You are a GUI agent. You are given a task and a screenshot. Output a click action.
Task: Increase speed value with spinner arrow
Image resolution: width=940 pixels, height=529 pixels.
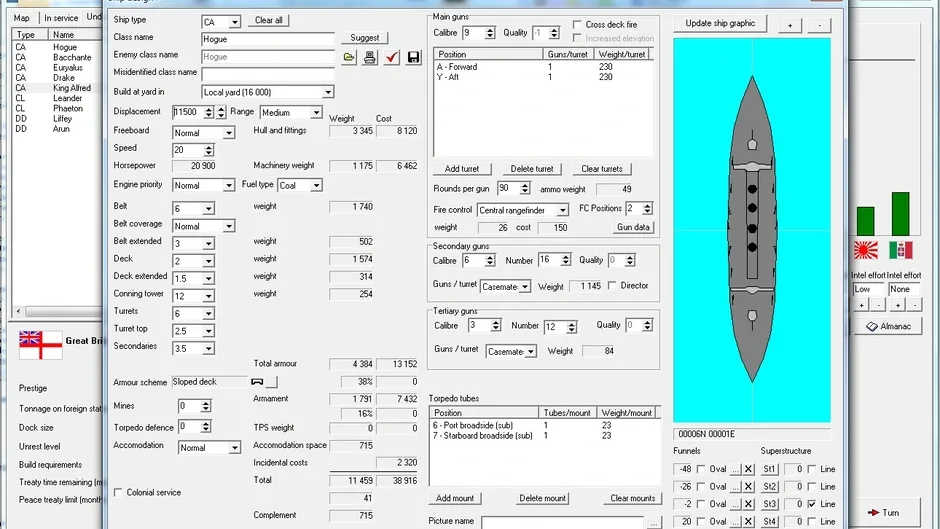[209, 147]
